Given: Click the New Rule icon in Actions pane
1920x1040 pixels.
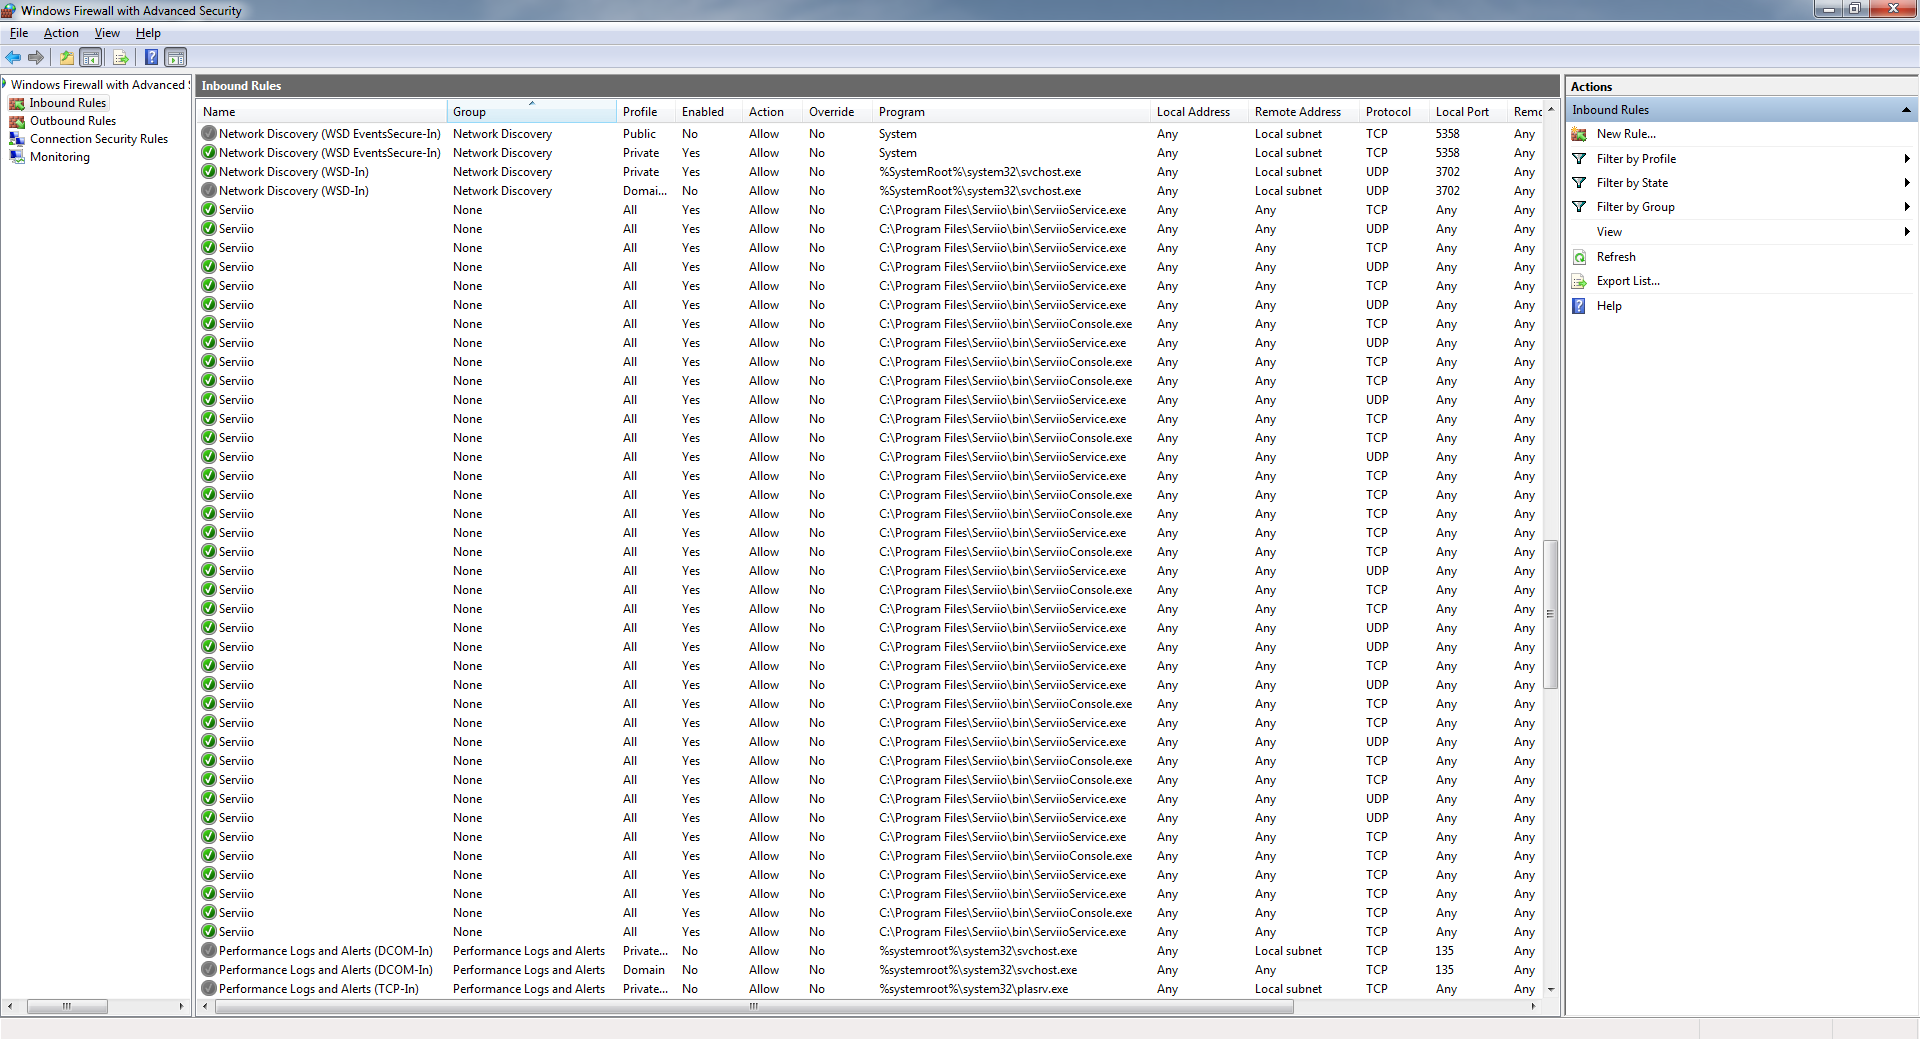Looking at the screenshot, I should (x=1579, y=134).
